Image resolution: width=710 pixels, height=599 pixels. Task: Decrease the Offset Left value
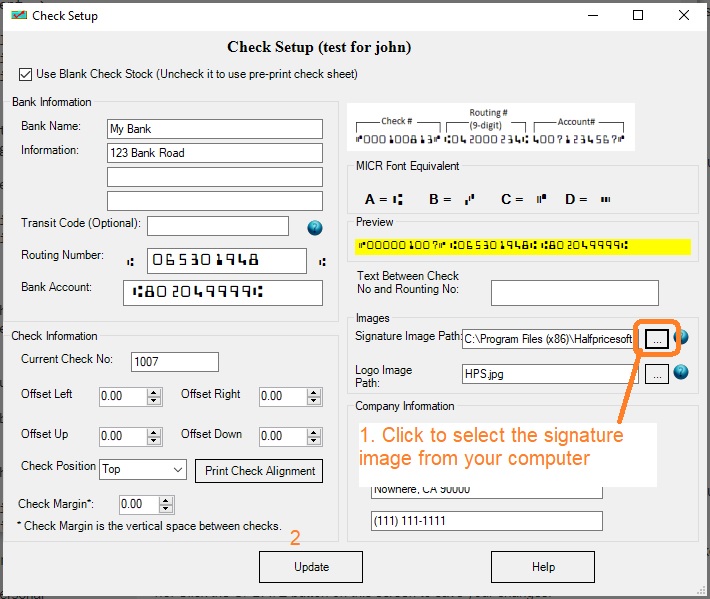click(x=154, y=401)
